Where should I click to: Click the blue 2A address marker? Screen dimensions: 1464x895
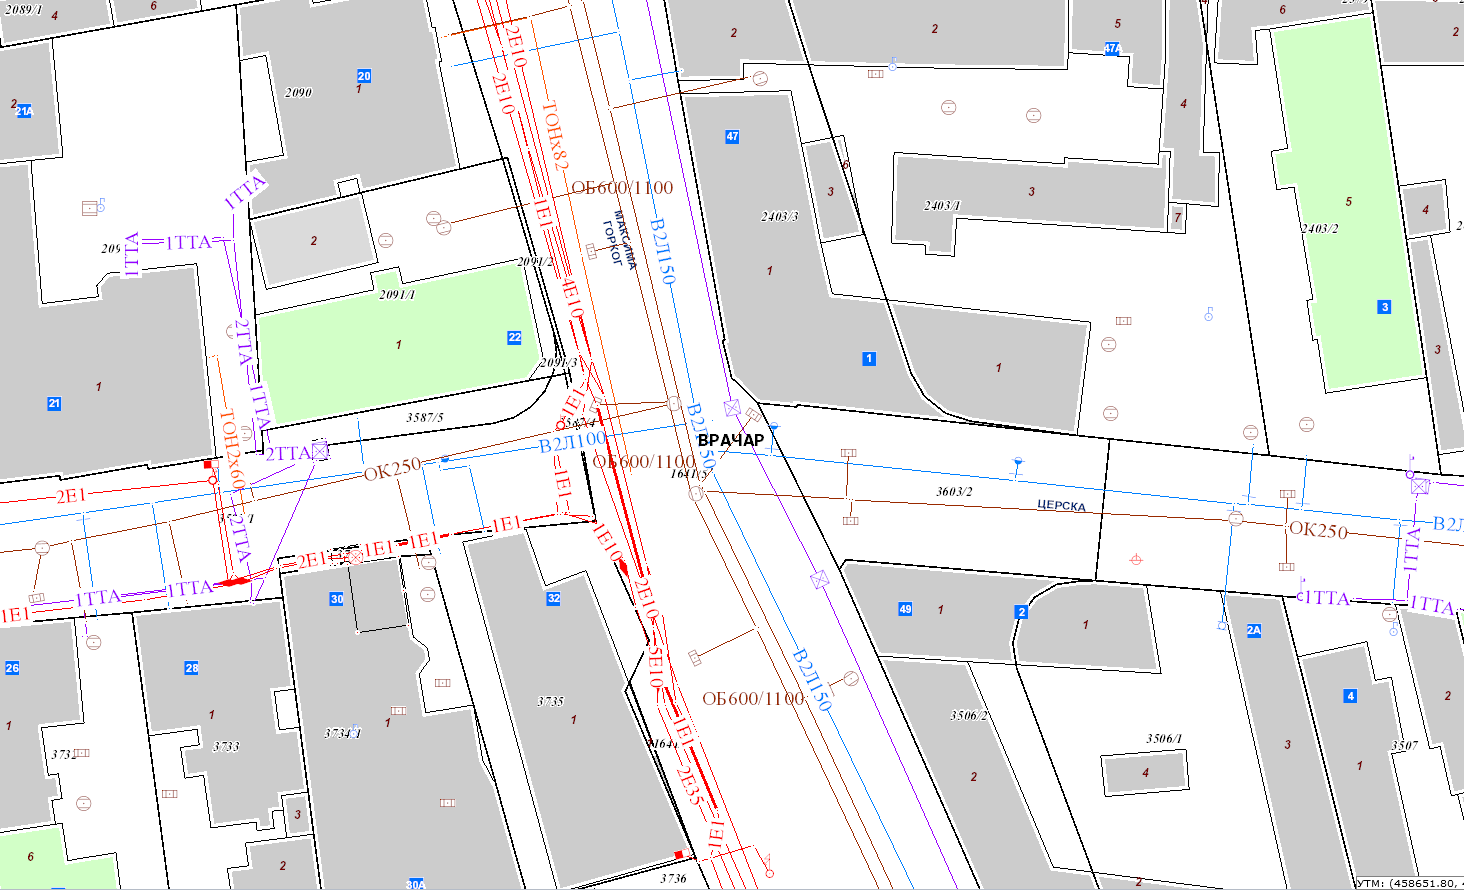[1254, 631]
